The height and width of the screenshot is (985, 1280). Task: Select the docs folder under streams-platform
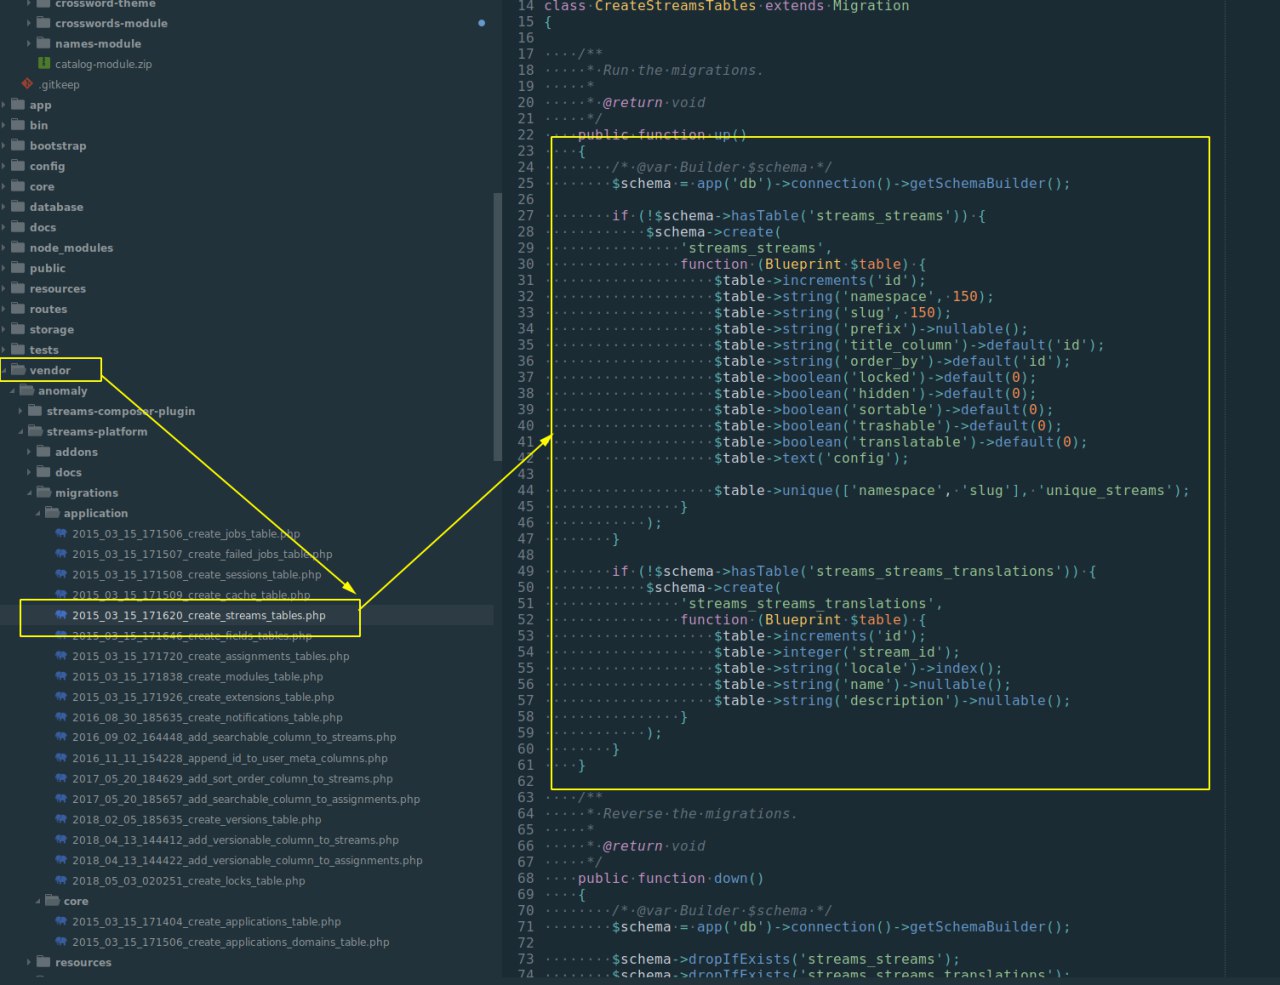(x=247, y=472)
